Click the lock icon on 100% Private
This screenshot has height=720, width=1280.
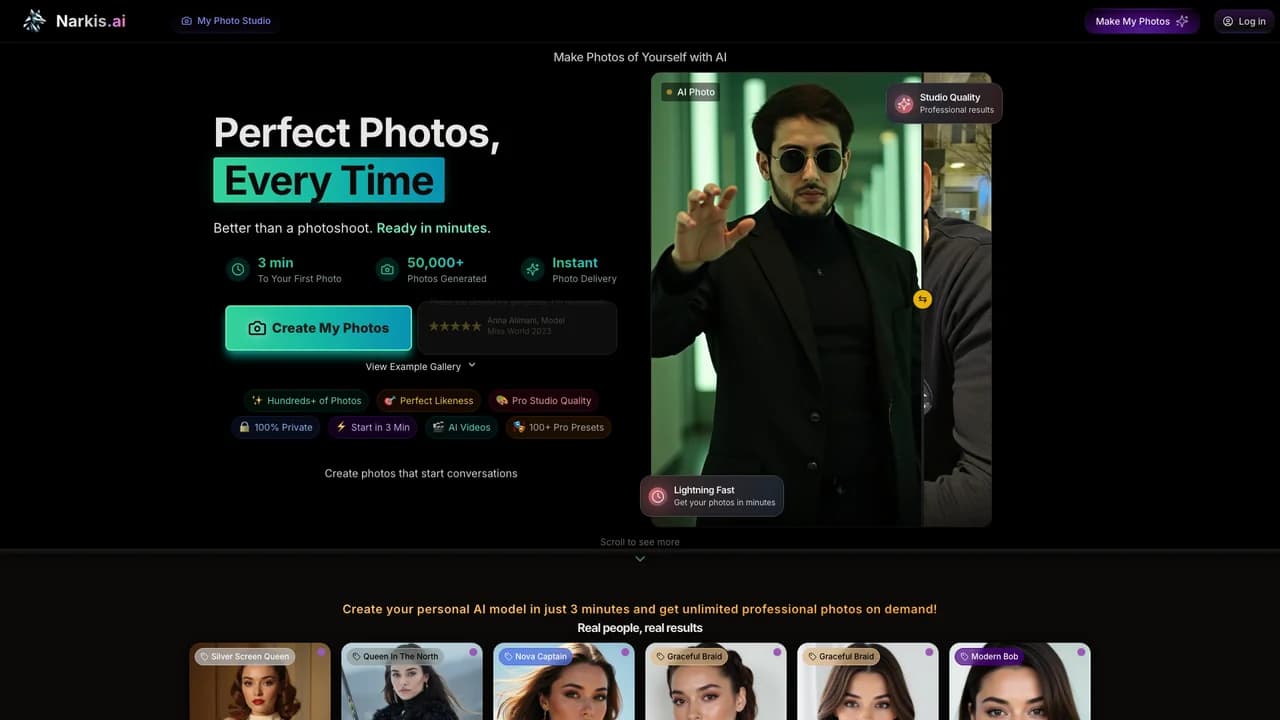point(244,427)
